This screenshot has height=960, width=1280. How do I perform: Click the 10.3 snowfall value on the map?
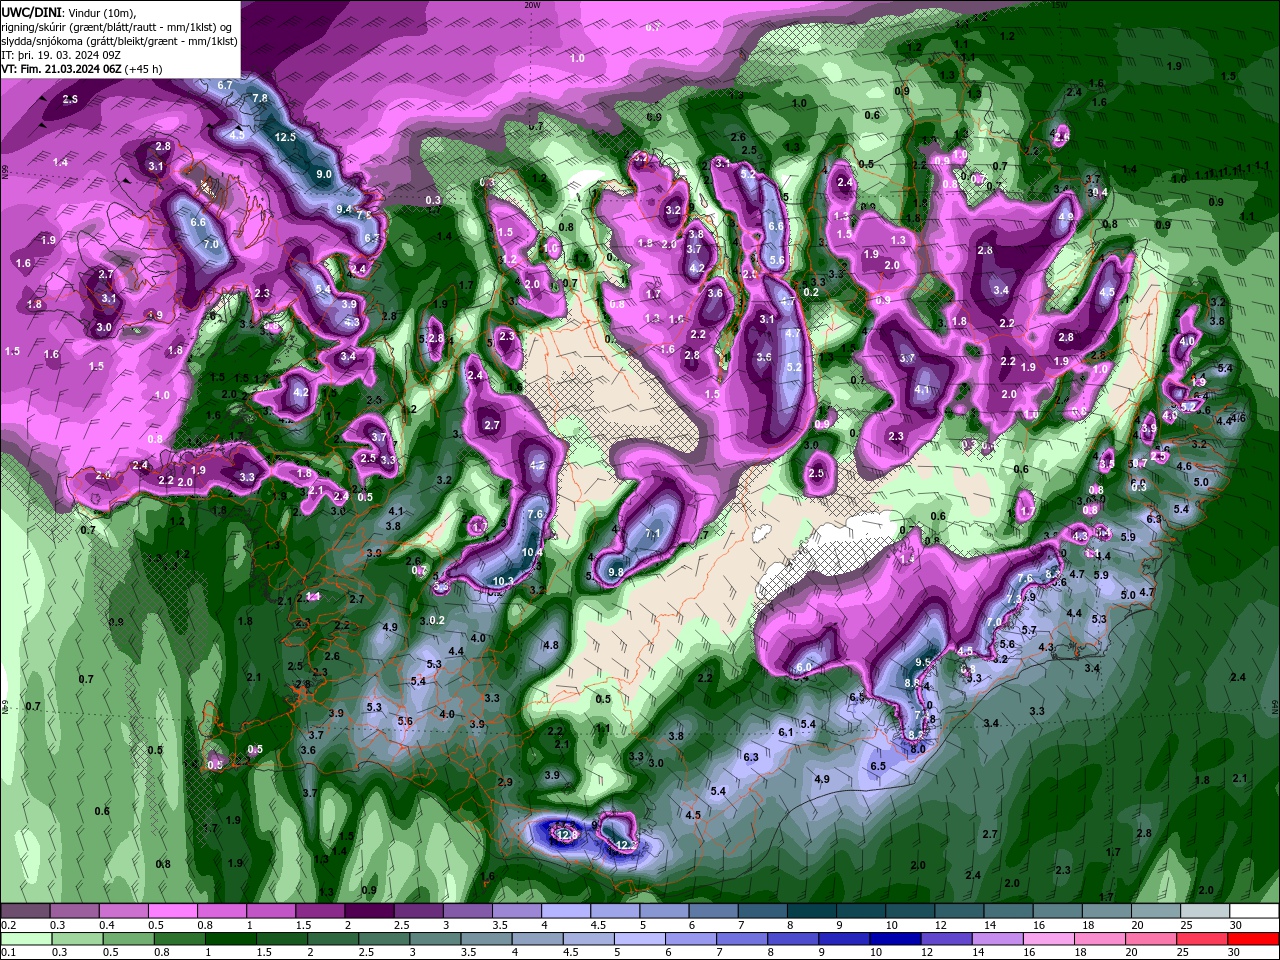503,581
